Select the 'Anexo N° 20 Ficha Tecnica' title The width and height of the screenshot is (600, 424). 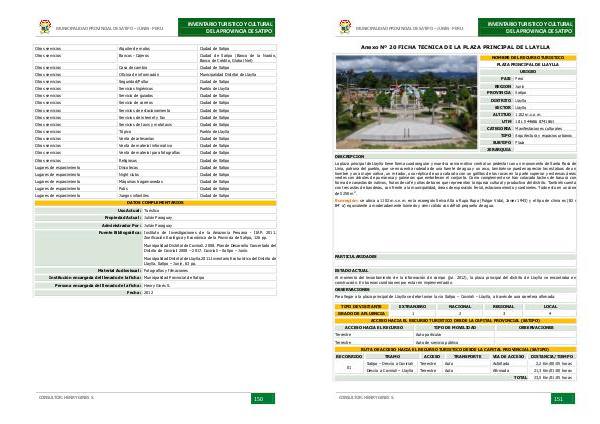455,47
